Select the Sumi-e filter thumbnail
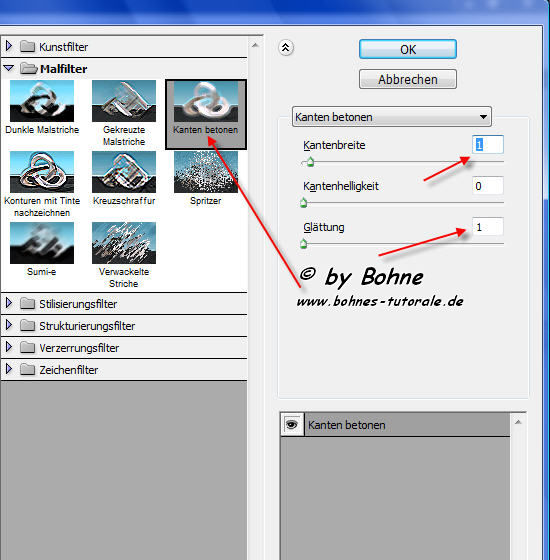Image resolution: width=550 pixels, height=560 pixels. (42, 243)
